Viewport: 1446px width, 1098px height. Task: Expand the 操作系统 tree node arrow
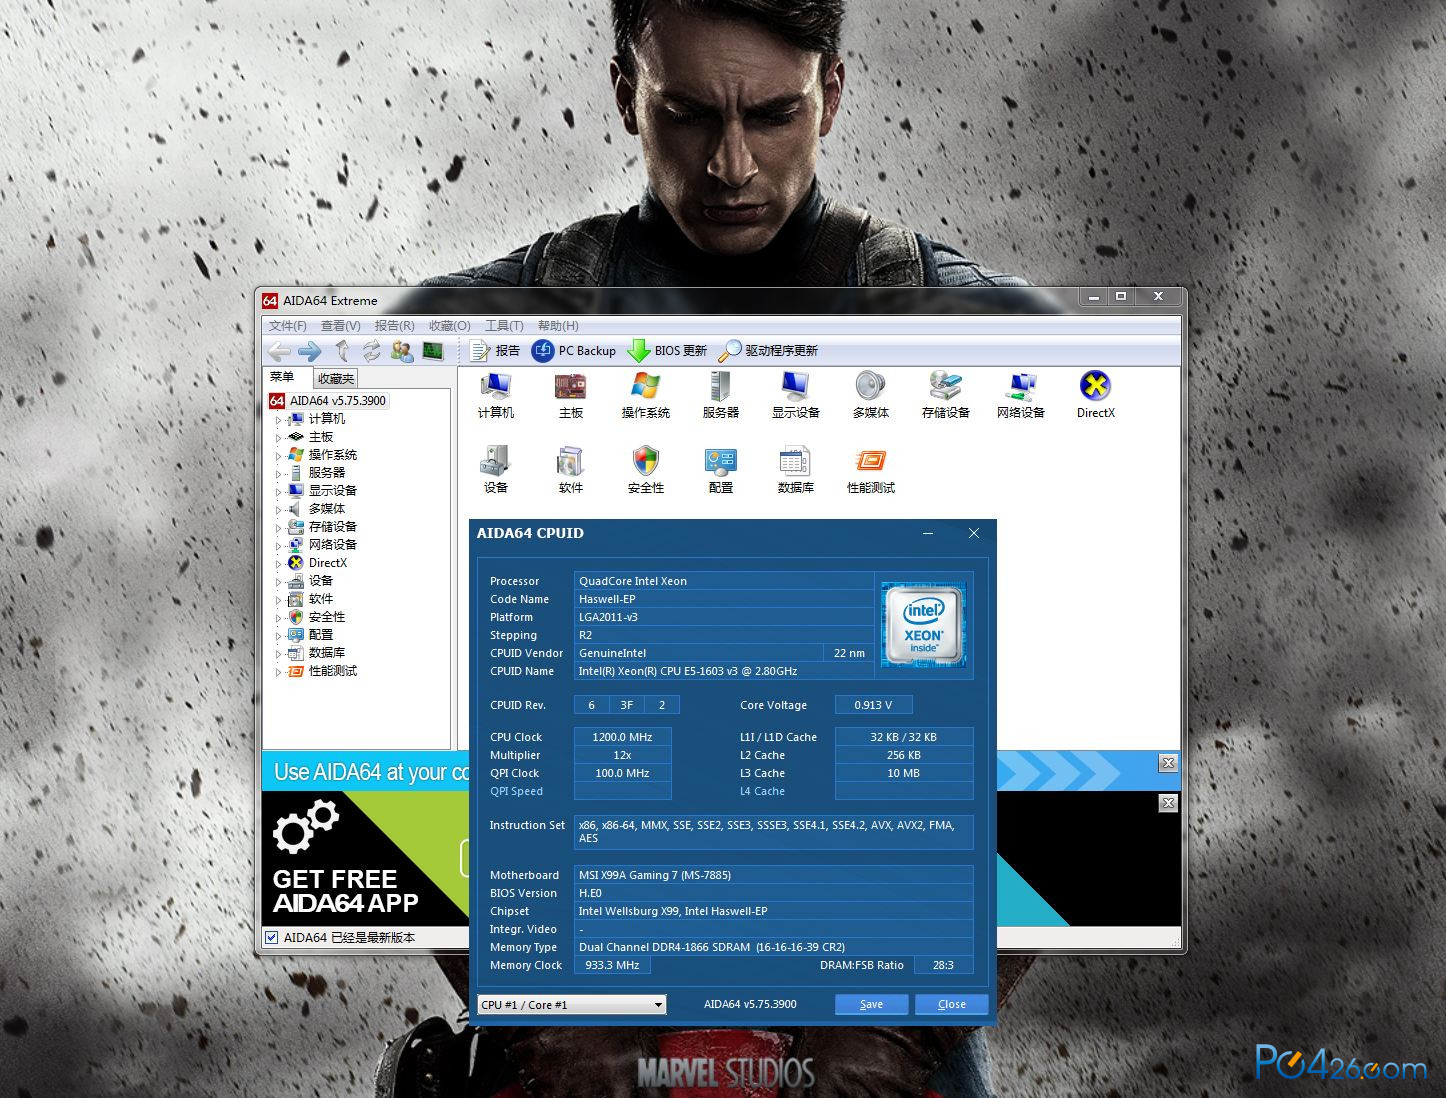click(279, 456)
